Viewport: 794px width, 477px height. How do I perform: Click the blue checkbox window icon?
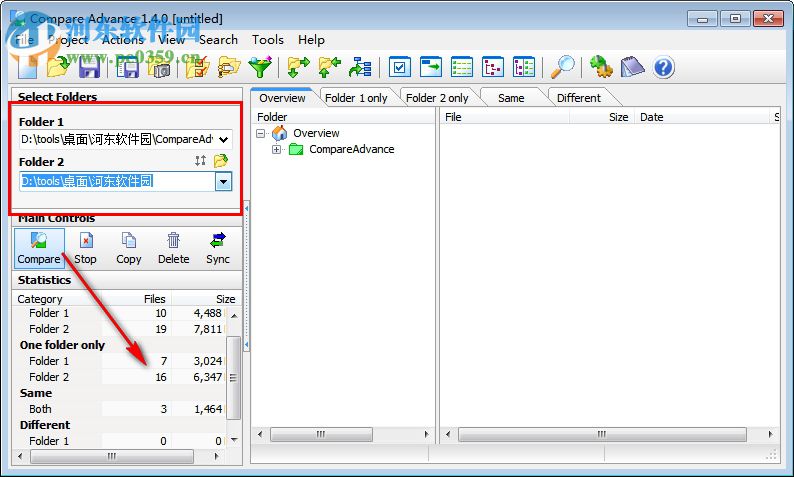pyautogui.click(x=400, y=67)
